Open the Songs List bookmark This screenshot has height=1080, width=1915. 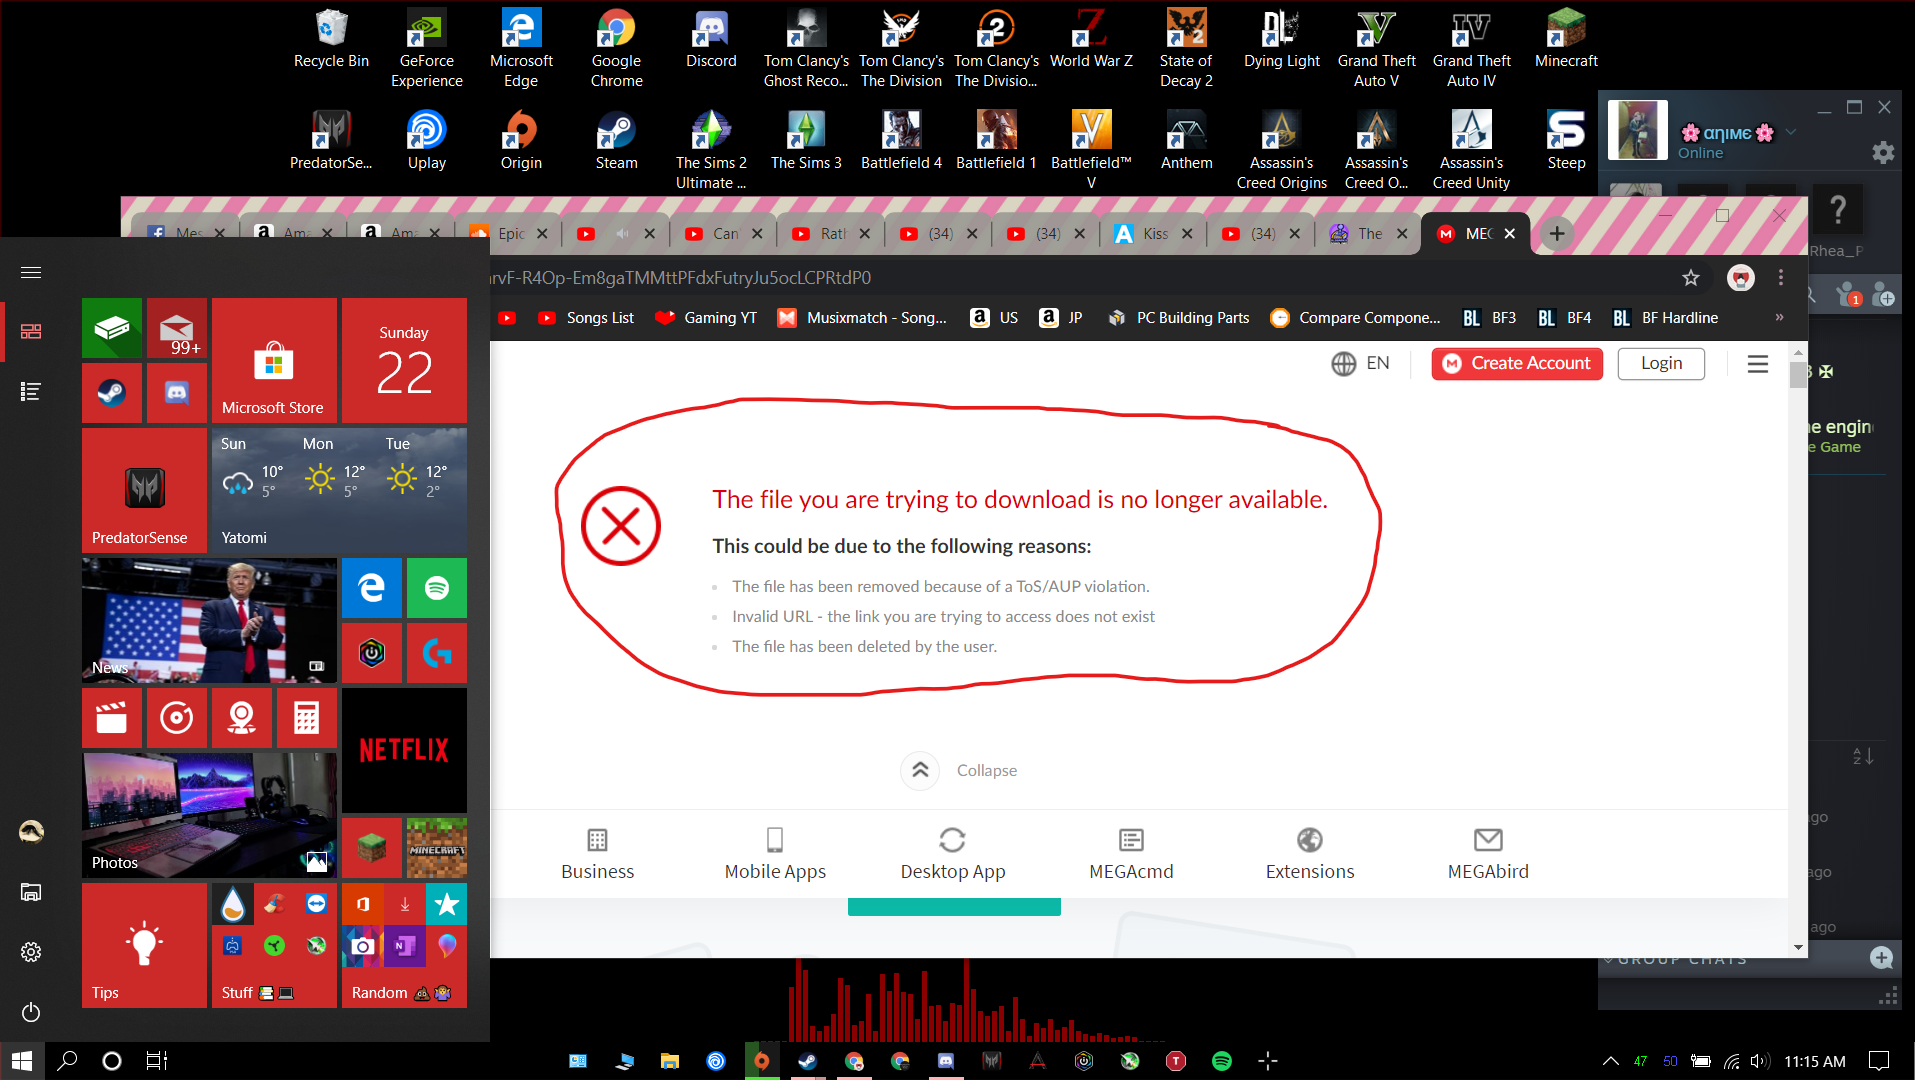tap(586, 318)
